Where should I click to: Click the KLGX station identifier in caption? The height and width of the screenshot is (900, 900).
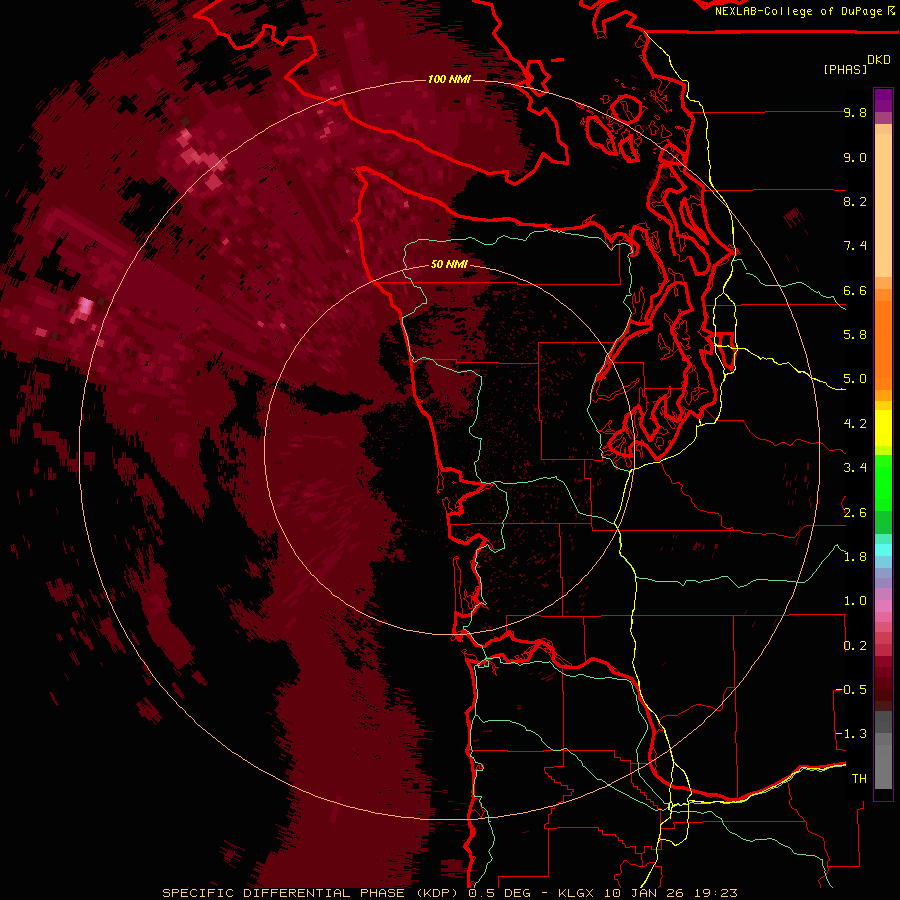click(x=577, y=893)
